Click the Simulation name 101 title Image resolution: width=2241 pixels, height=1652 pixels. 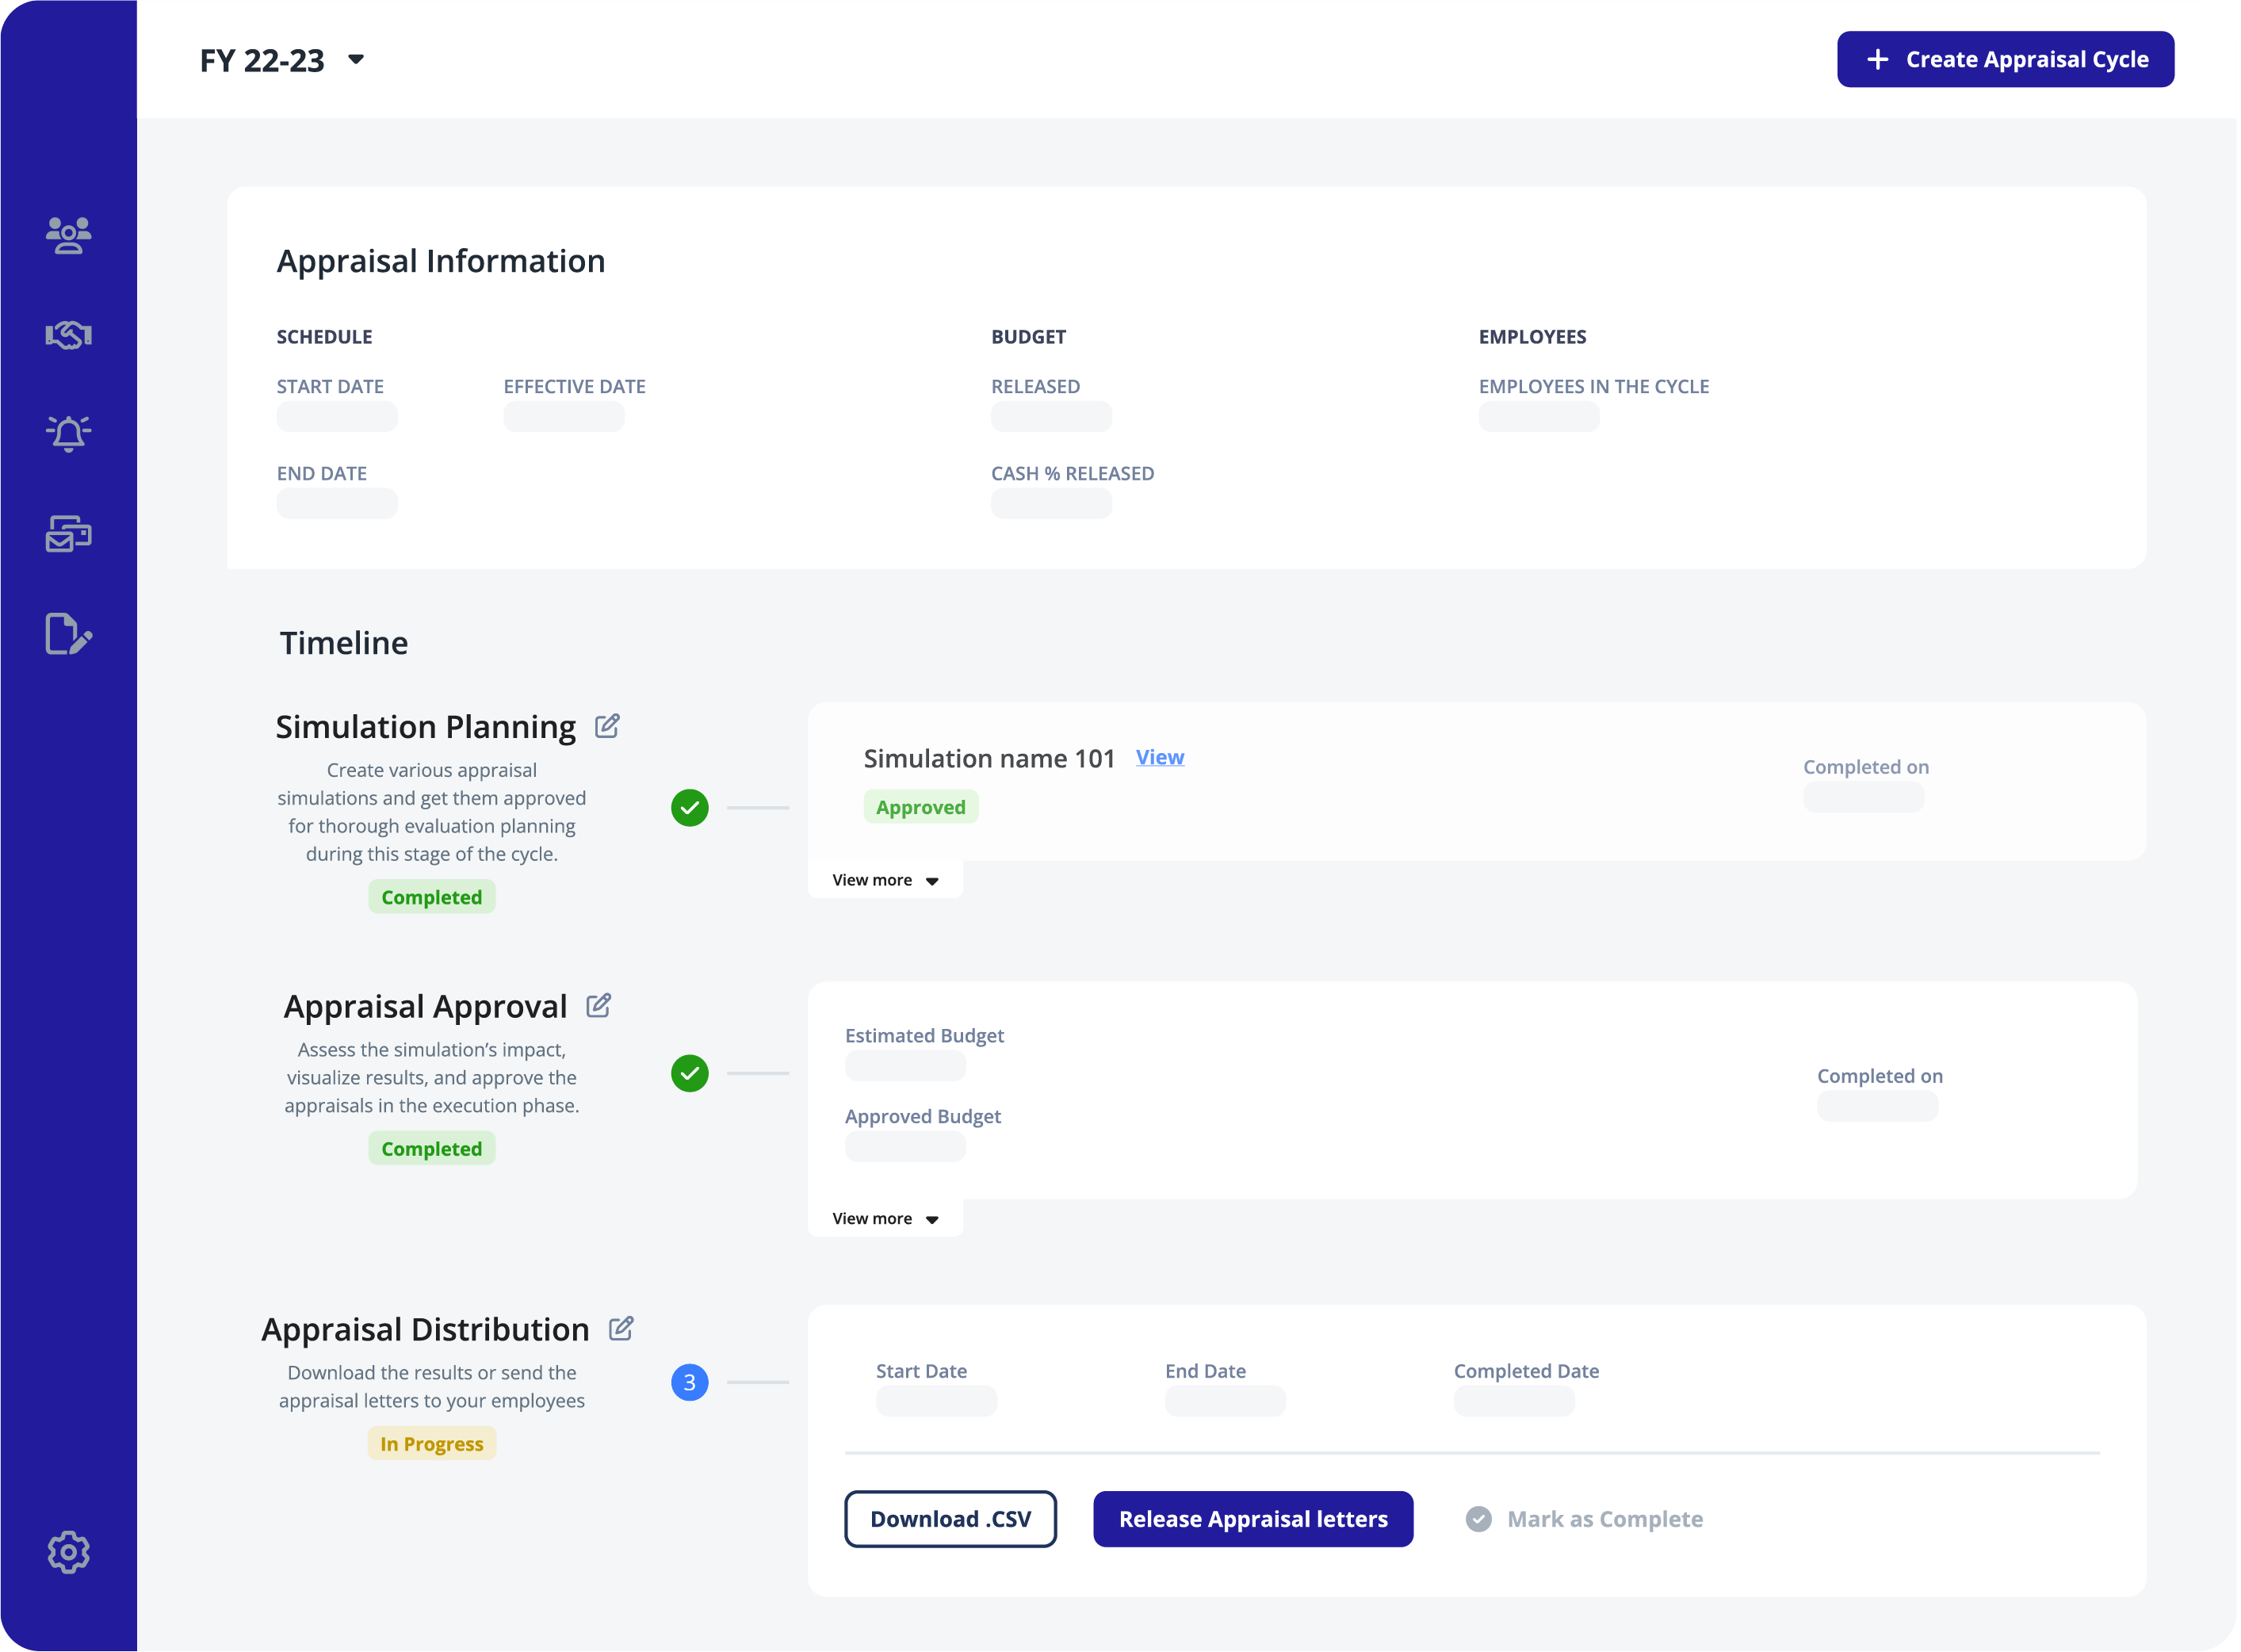(x=988, y=758)
